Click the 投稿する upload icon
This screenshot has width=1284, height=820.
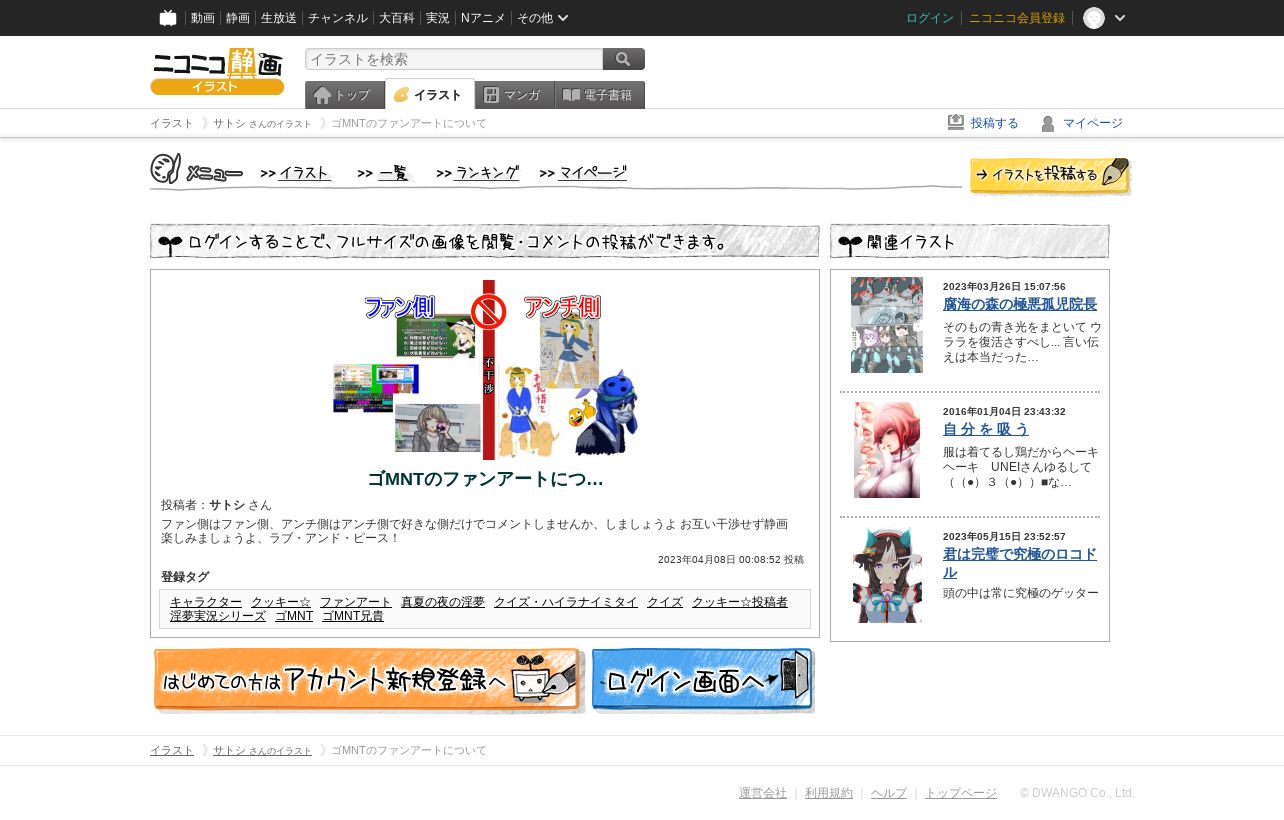[956, 122]
